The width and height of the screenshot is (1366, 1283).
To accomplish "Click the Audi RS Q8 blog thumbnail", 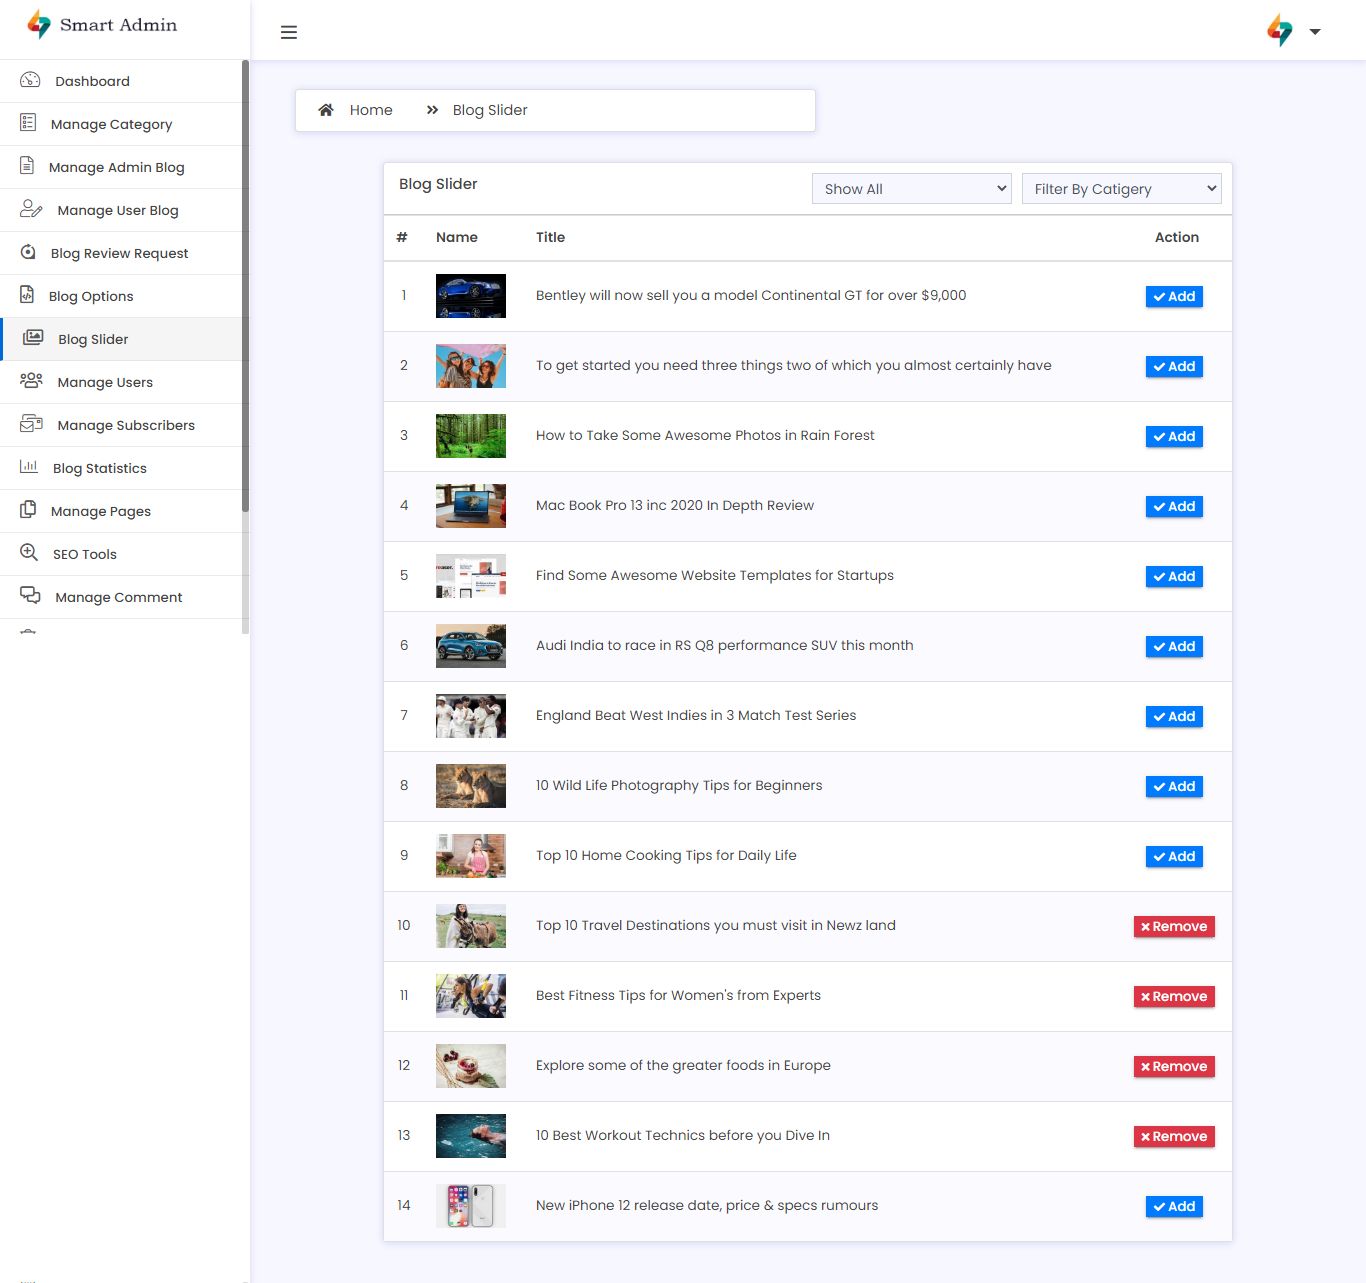I will [x=471, y=646].
